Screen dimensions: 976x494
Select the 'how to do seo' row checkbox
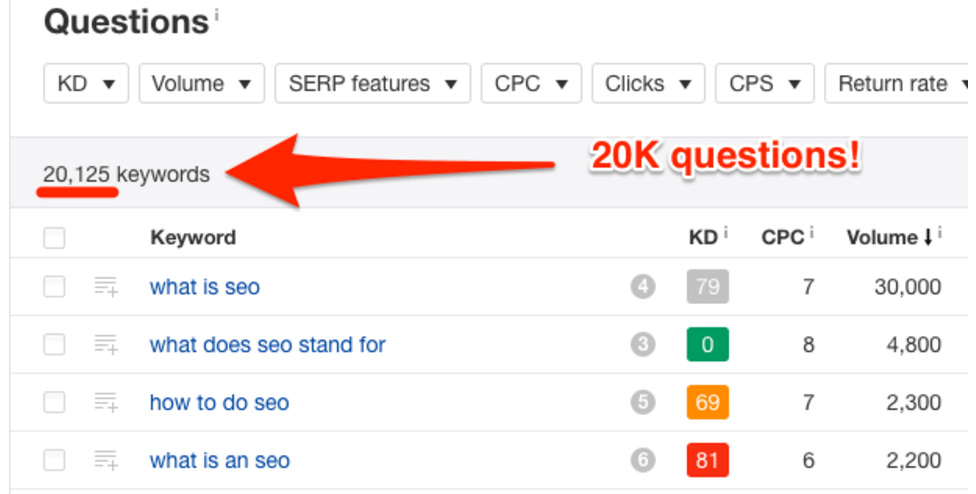point(54,403)
